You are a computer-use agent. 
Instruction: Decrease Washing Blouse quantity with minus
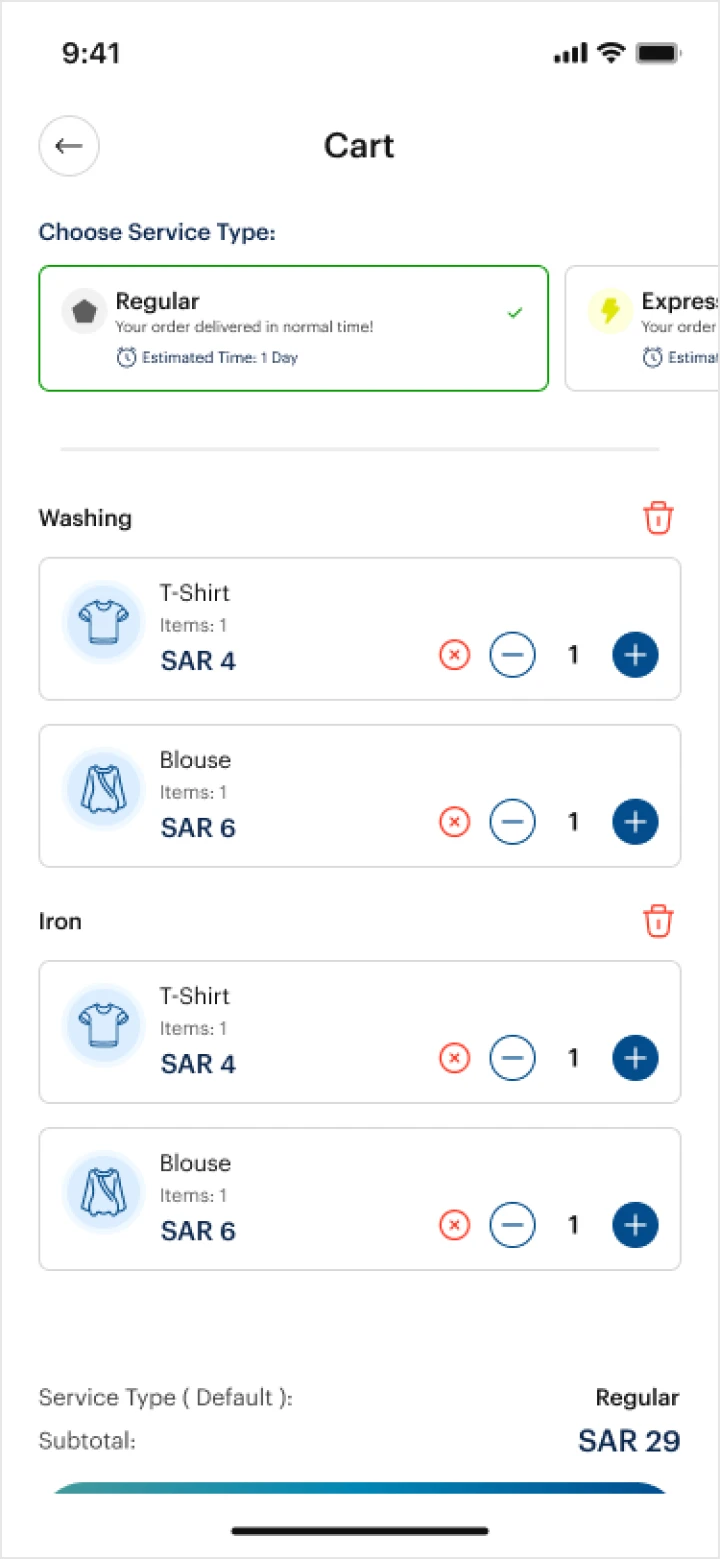(x=512, y=822)
